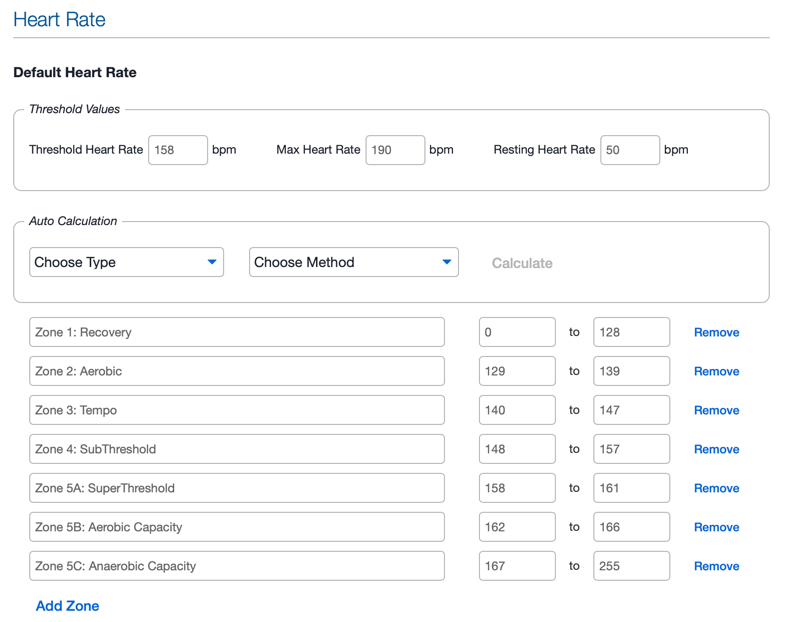The width and height of the screenshot is (786, 622).
Task: Edit the Zone 5B: Aerobic Capacity name field
Action: click(237, 527)
